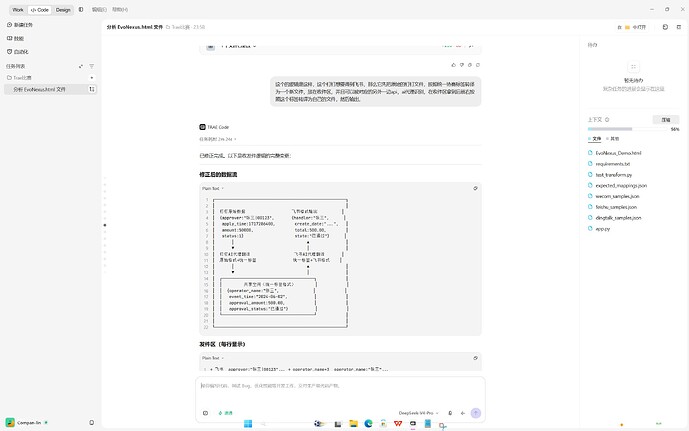Open File Explorer from the taskbar

[x=353, y=424]
